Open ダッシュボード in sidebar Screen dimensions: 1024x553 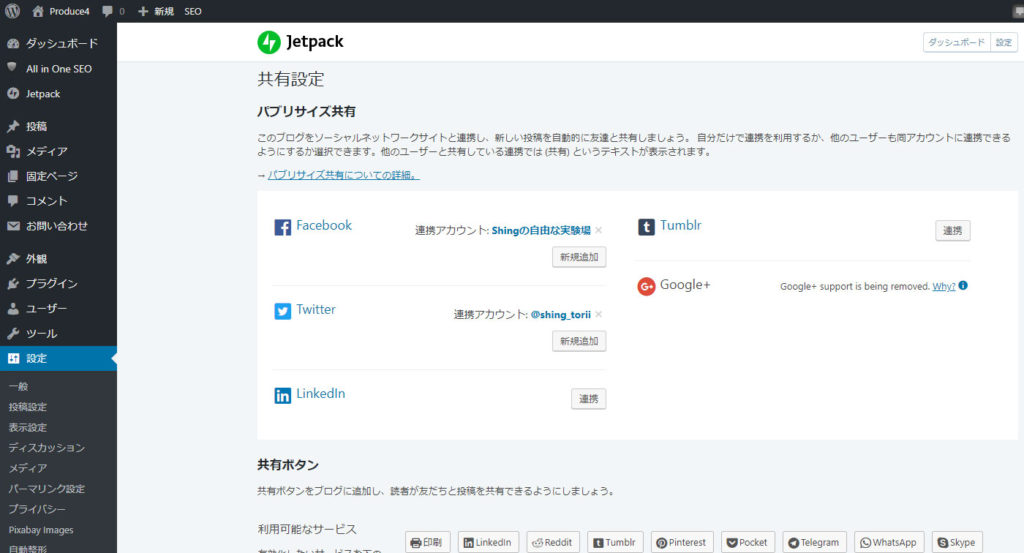pos(58,43)
